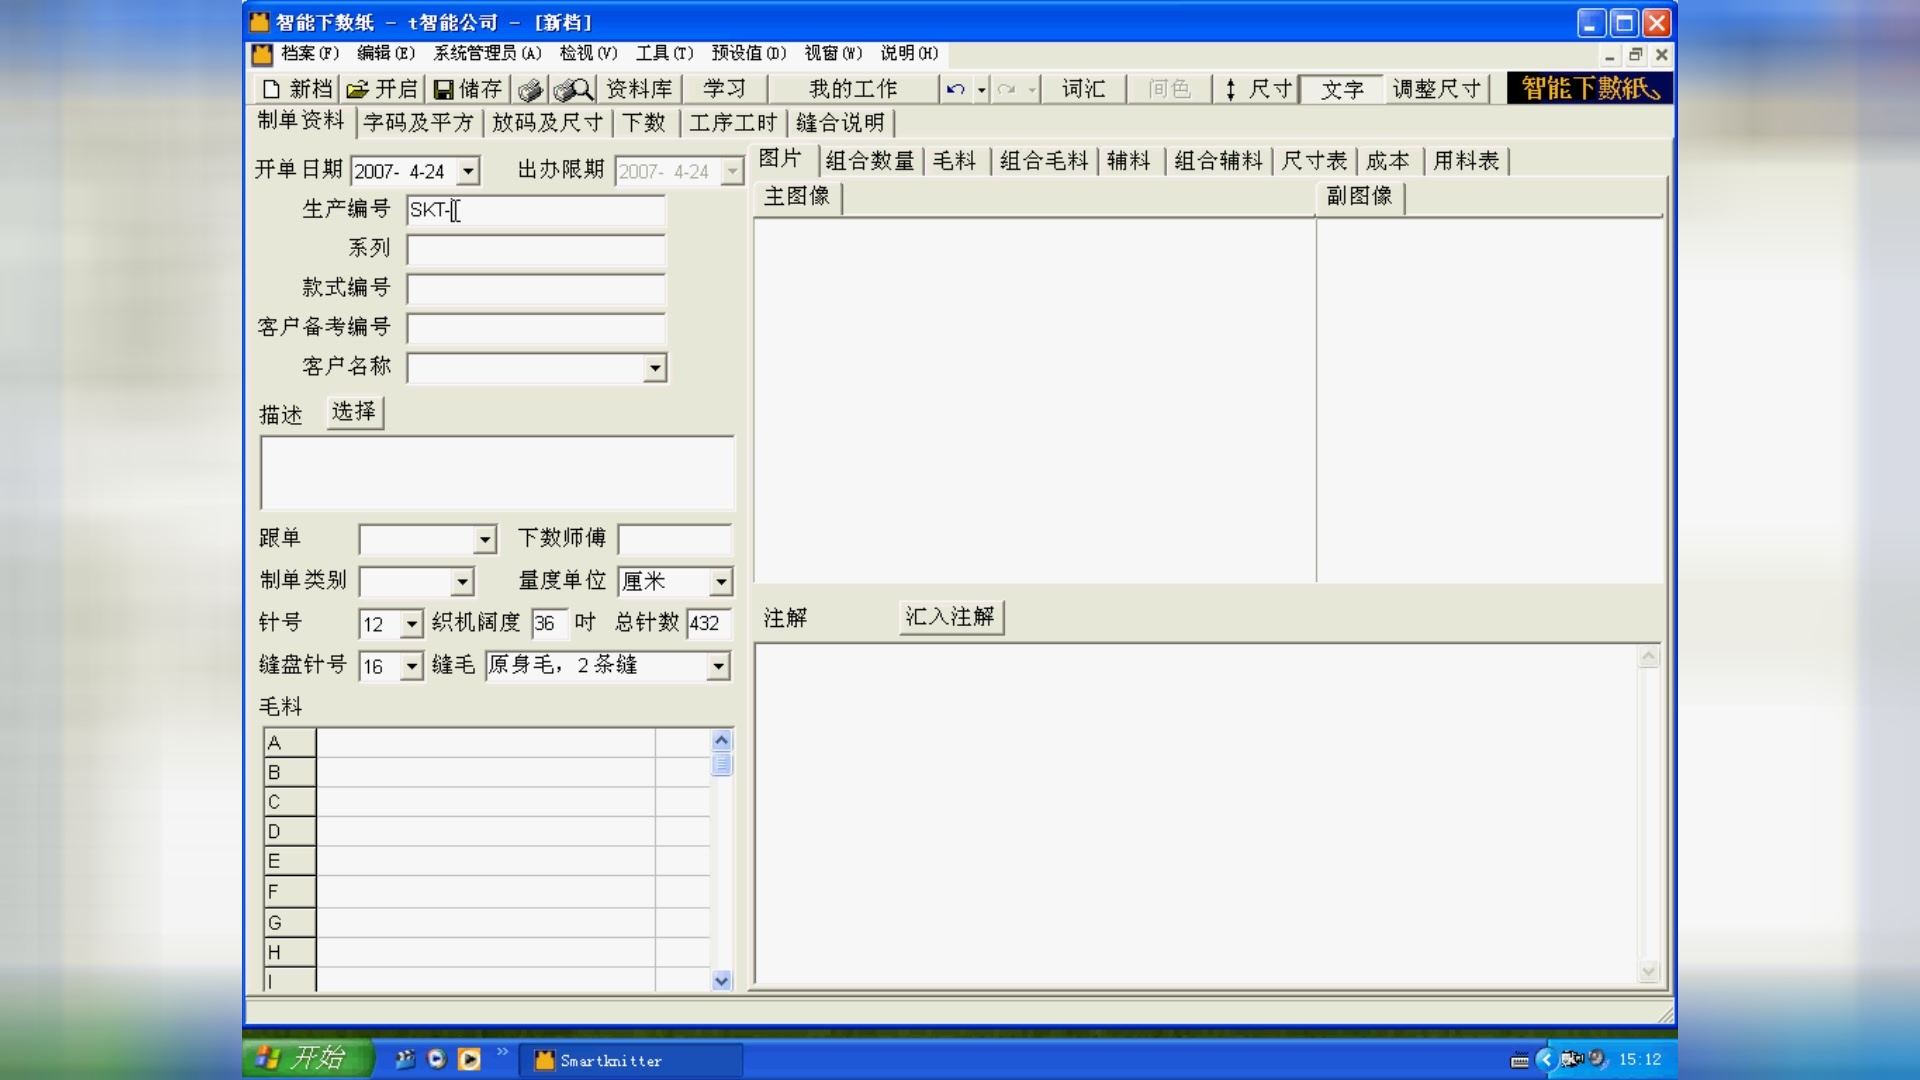The image size is (1920, 1080).
Task: Click the keyboard icon in system tray
Action: coord(1519,1060)
